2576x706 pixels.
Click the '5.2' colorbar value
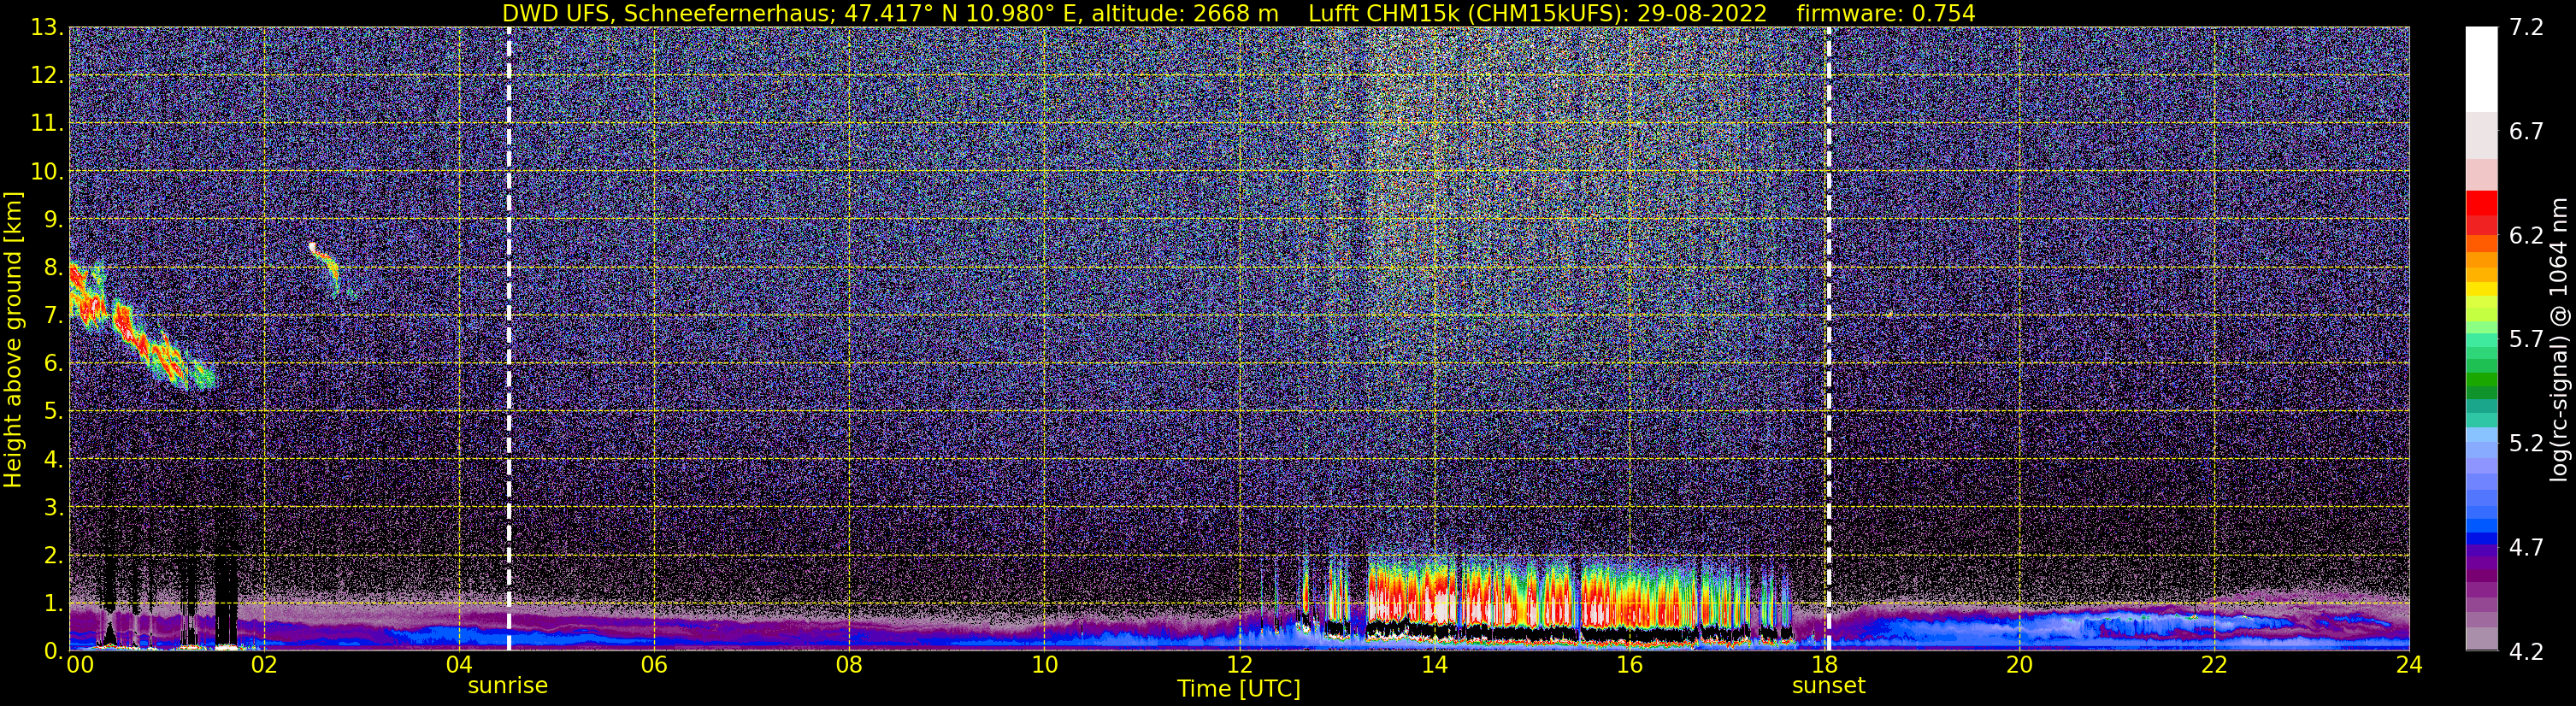[x=2526, y=443]
